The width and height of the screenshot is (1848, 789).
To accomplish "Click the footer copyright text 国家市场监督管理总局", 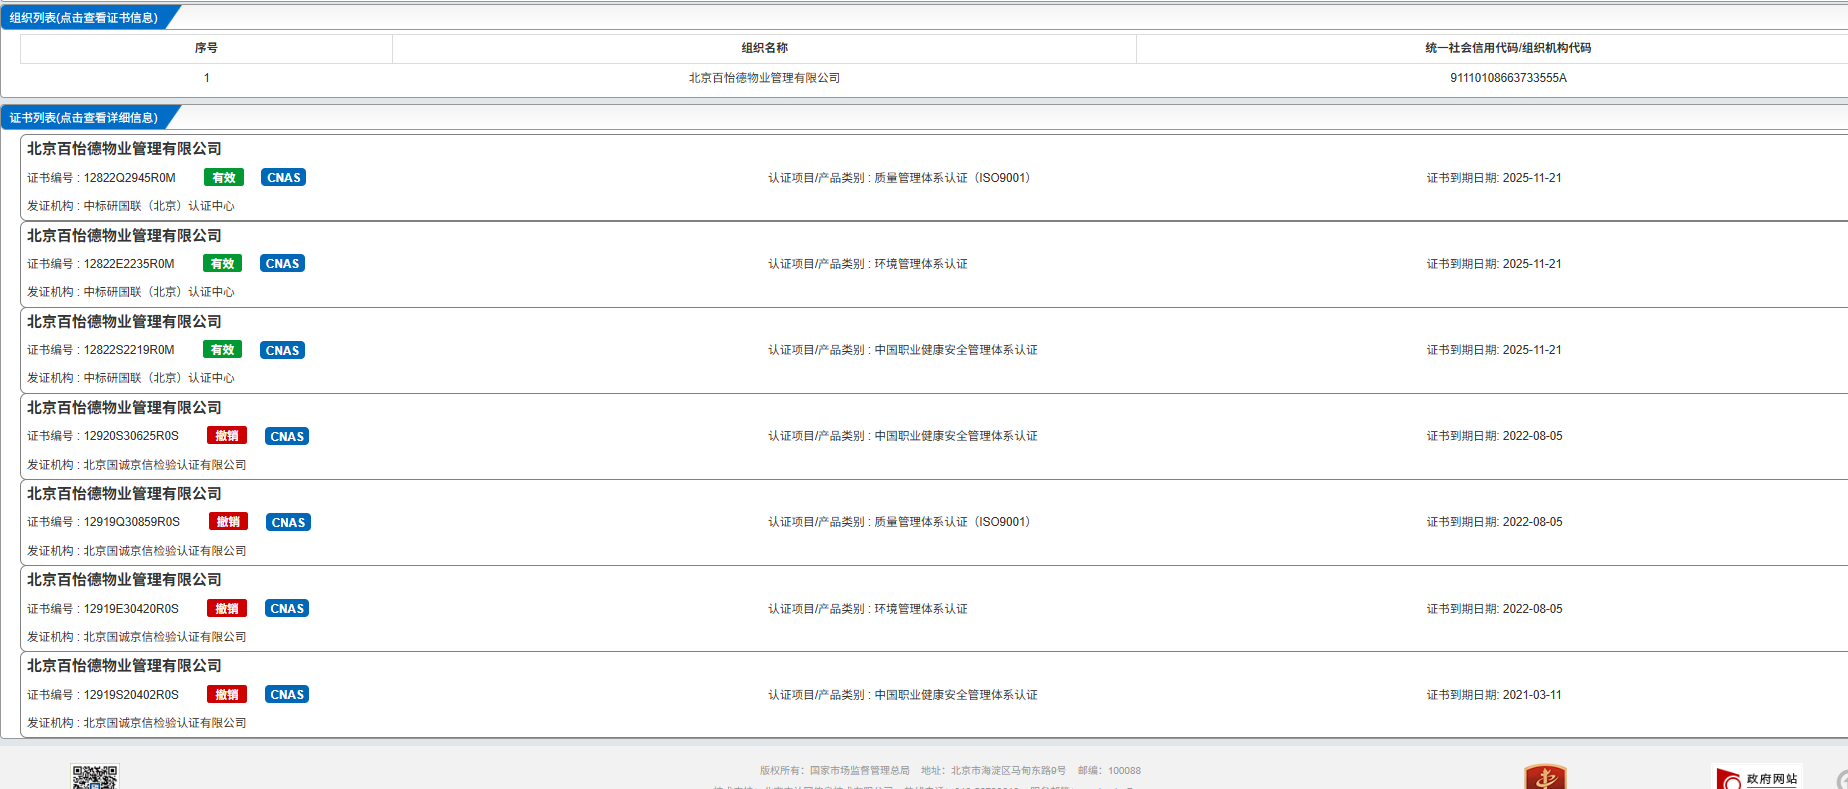I will pos(860,771).
